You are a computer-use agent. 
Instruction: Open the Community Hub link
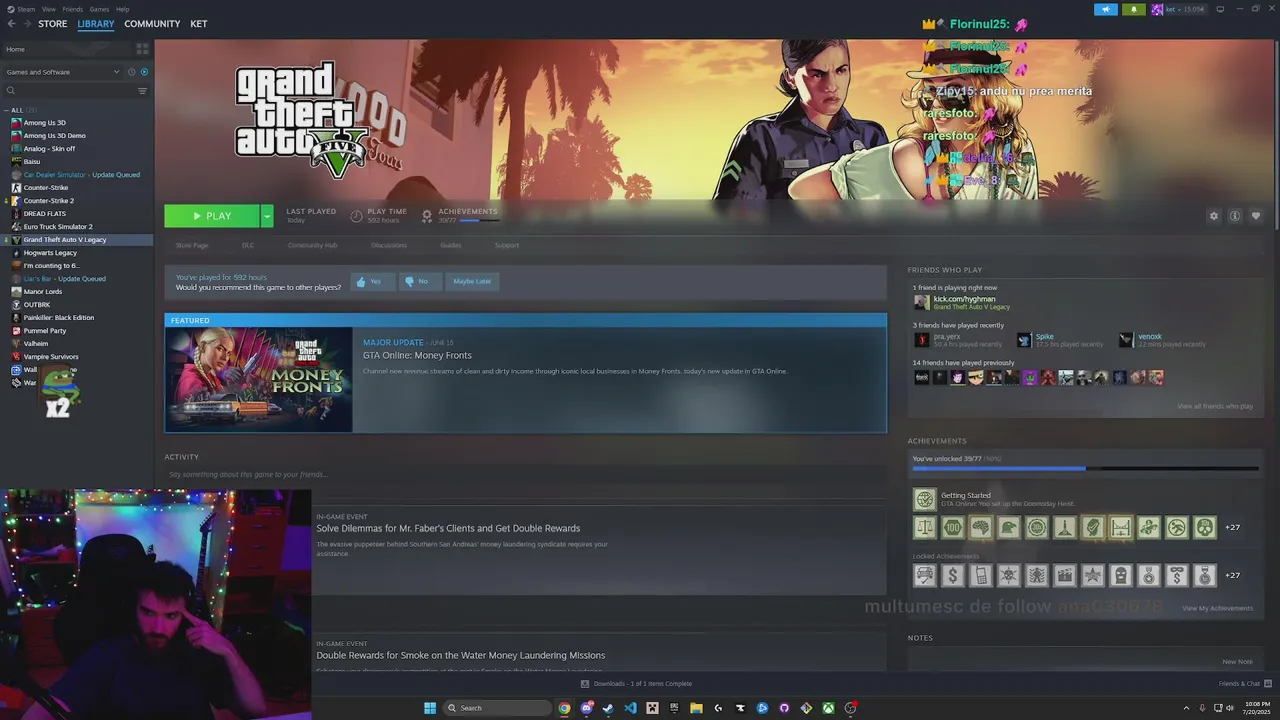tap(312, 245)
